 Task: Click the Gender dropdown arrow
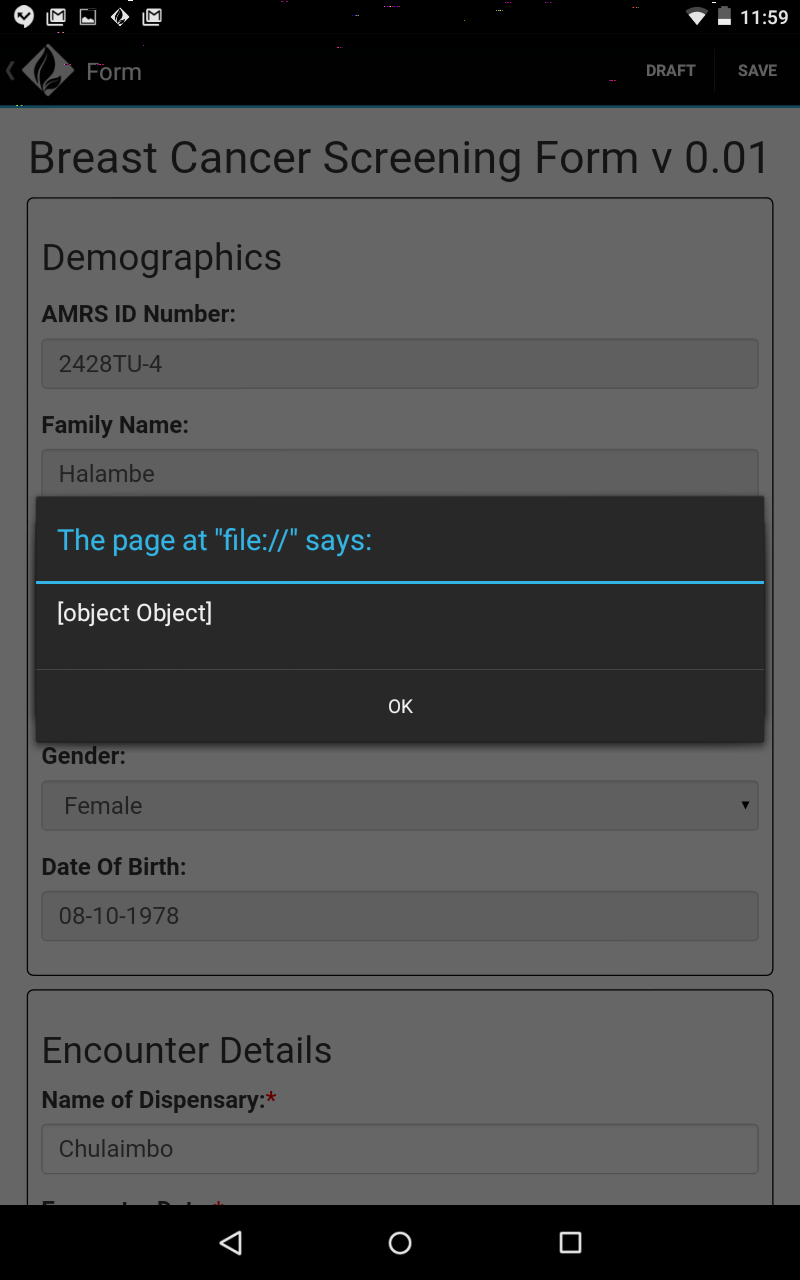[745, 805]
